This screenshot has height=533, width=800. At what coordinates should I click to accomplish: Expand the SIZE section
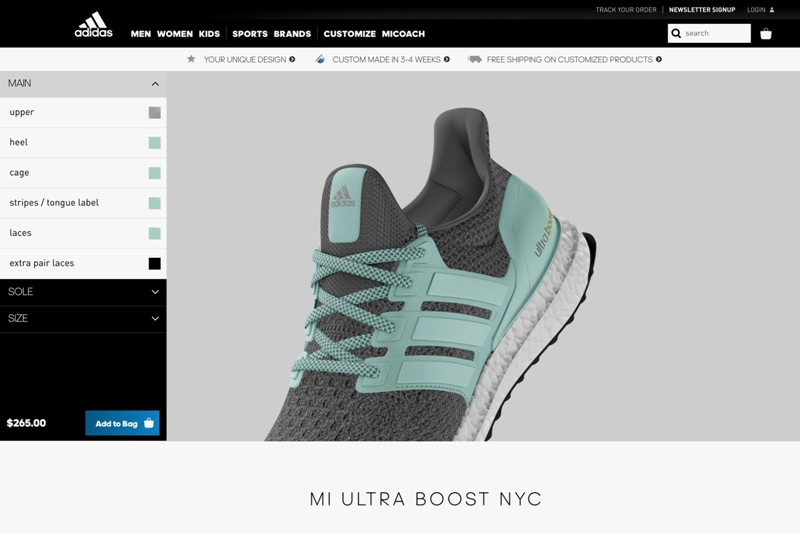pos(155,319)
